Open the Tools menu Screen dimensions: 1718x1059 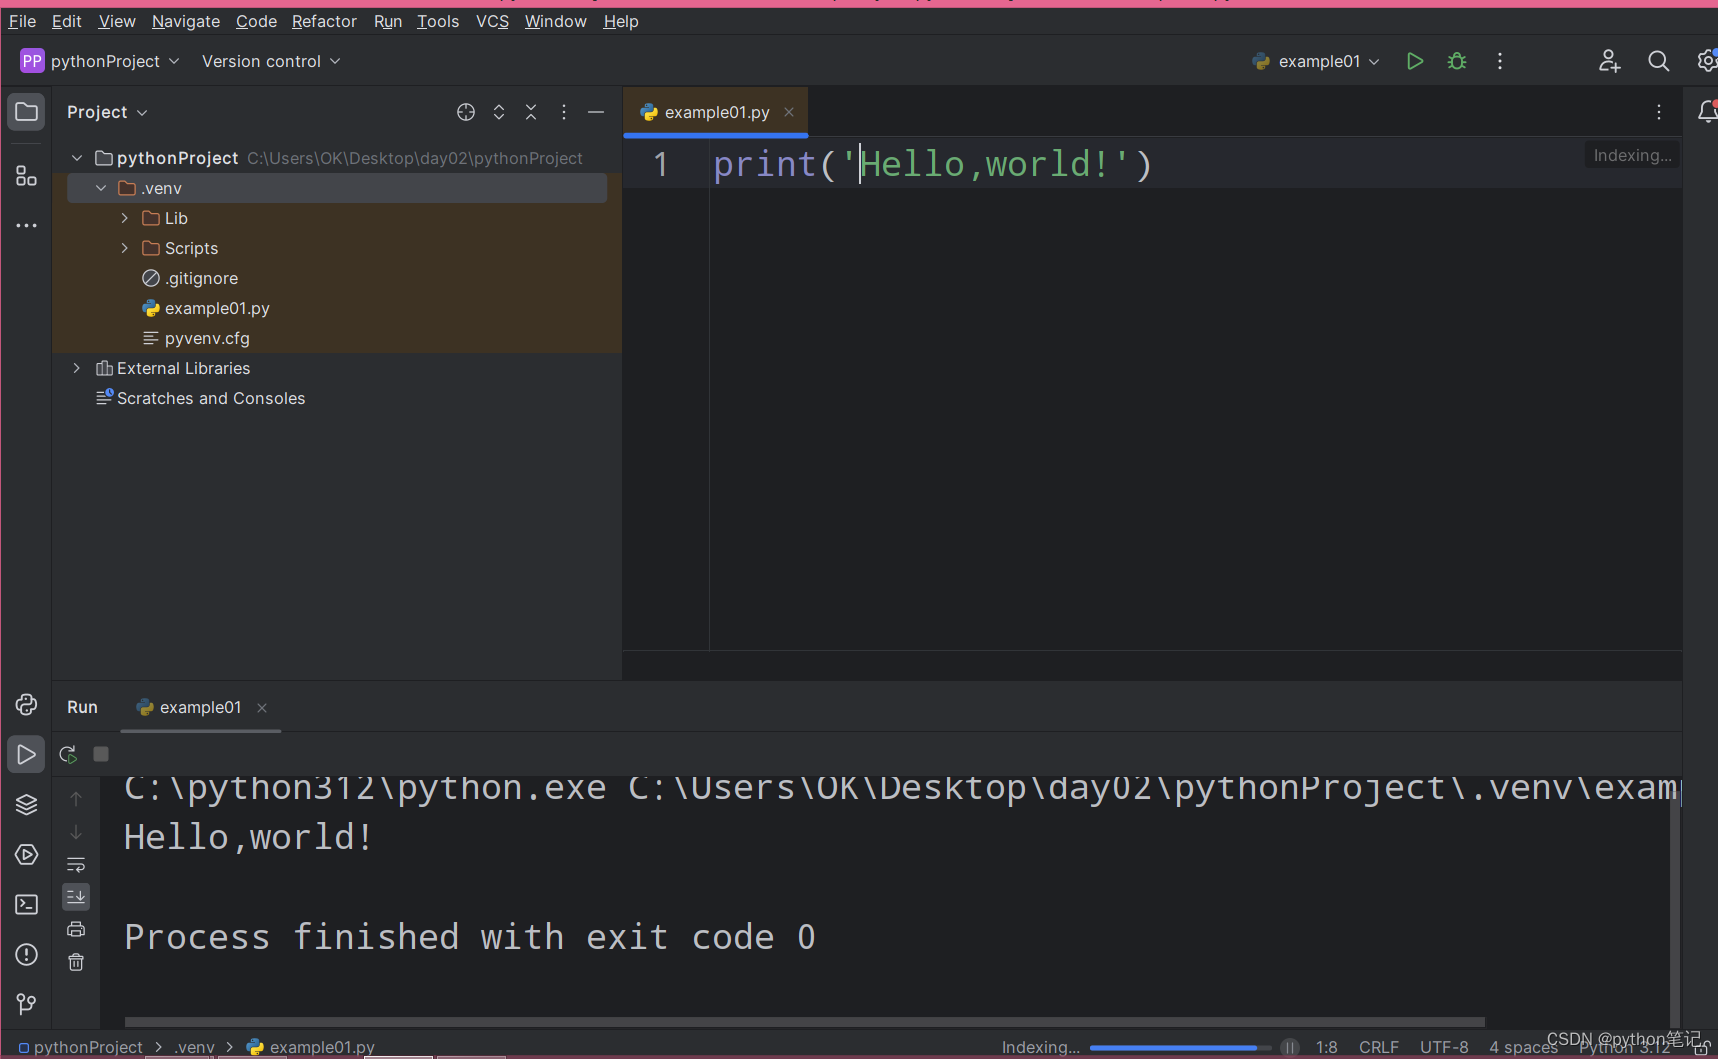[438, 21]
